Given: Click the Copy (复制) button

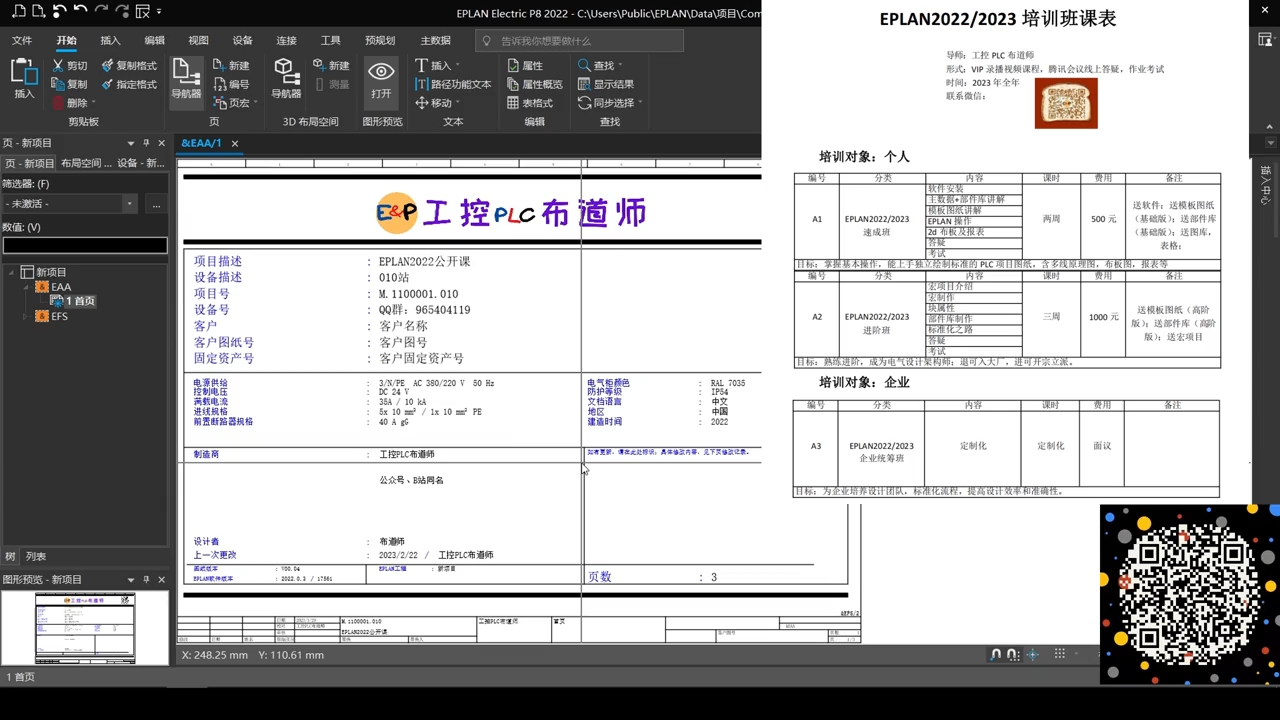Looking at the screenshot, I should (x=69, y=84).
